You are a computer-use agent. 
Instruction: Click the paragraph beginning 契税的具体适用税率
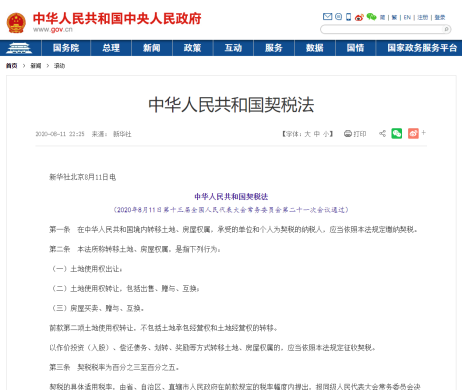[235, 387]
